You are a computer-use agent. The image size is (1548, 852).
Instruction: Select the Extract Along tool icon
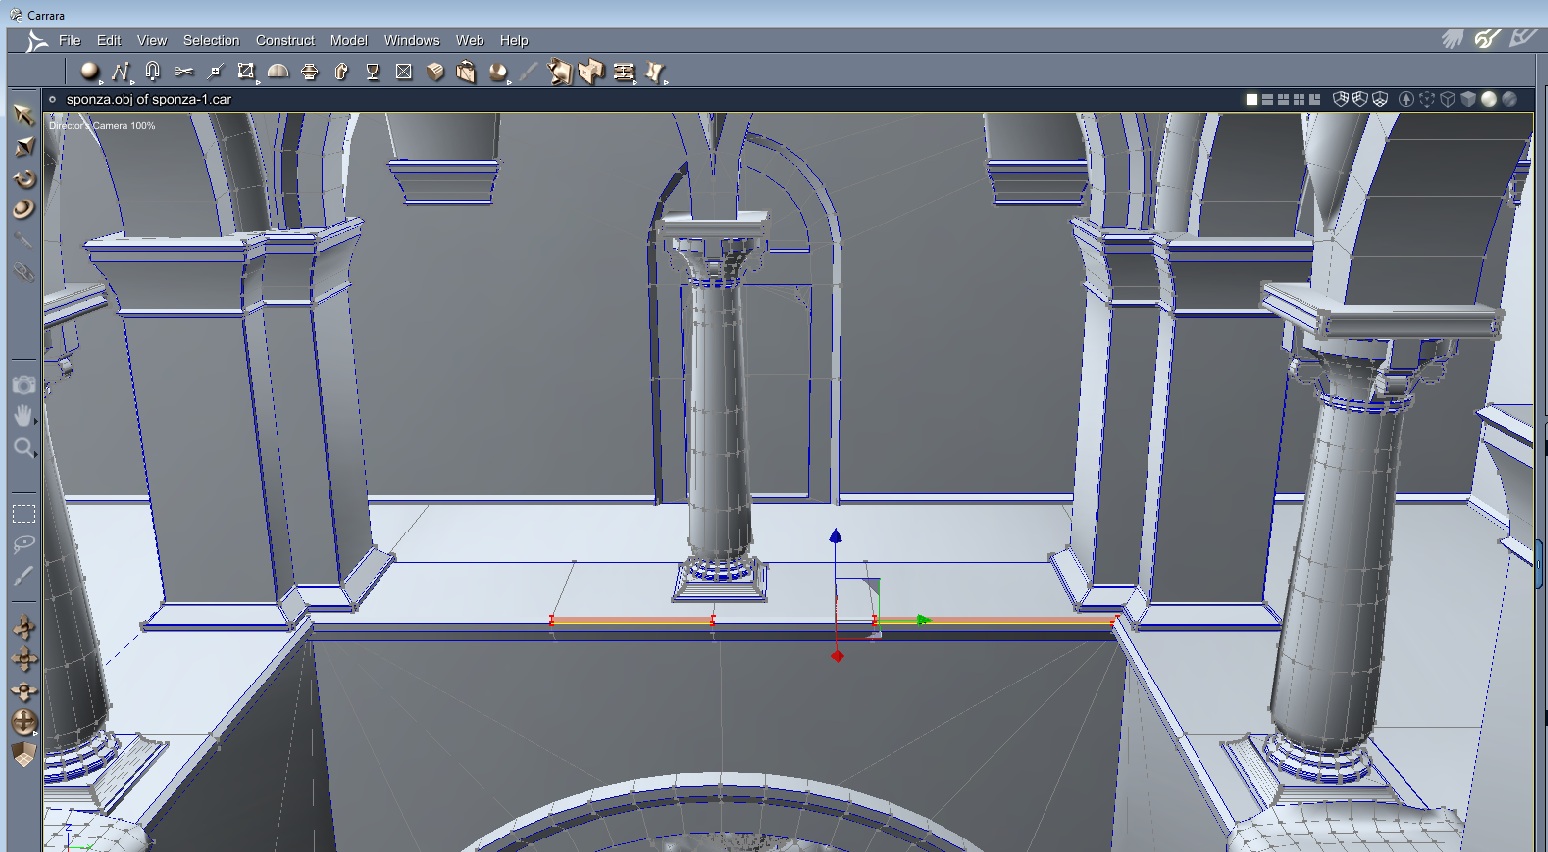[246, 71]
